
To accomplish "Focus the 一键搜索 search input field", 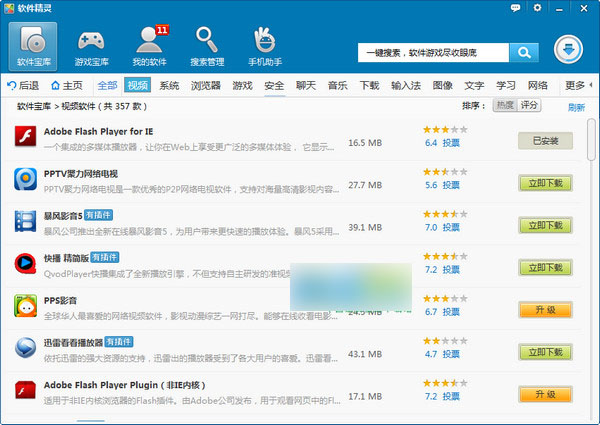I will click(434, 52).
